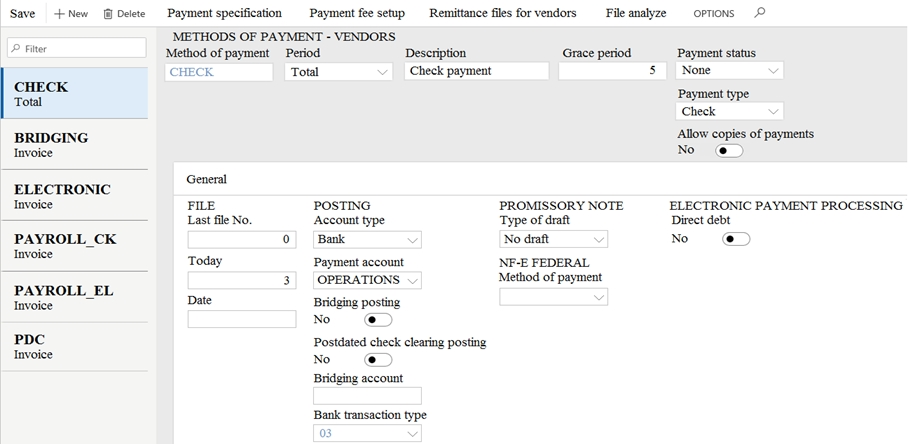908x444 pixels.
Task: Open the OPTIONS menu
Action: [x=713, y=13]
